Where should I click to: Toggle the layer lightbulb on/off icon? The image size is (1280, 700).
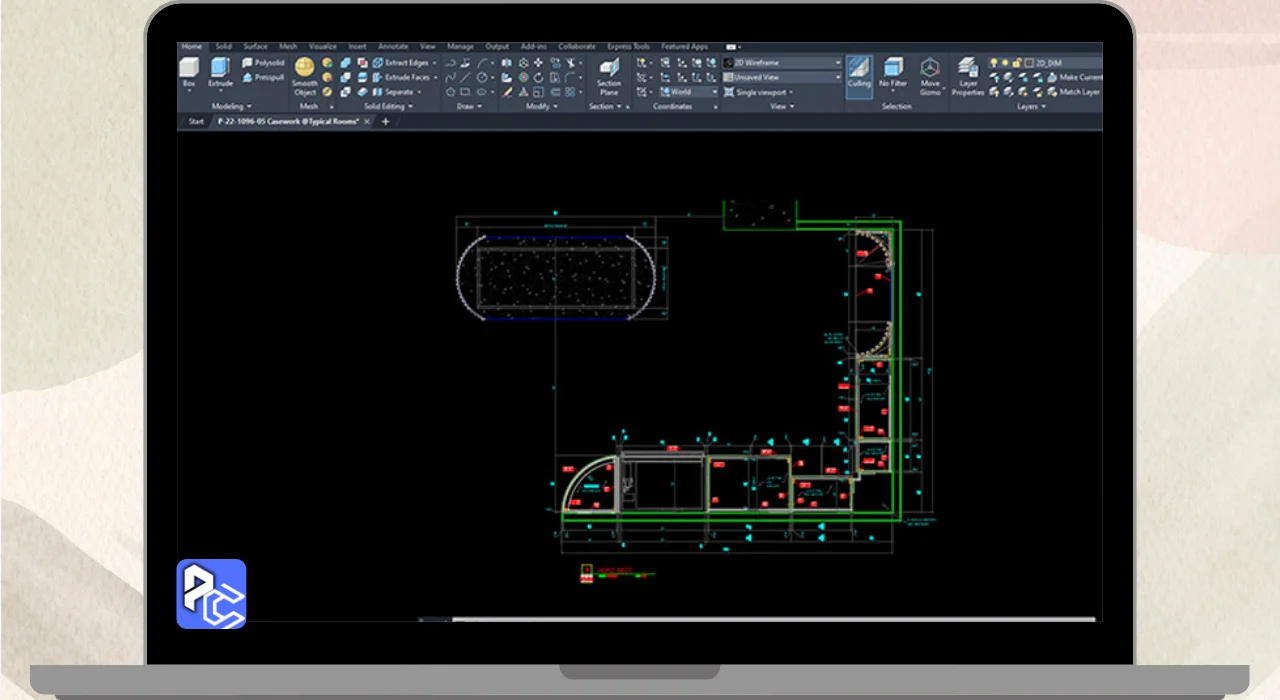pos(994,62)
